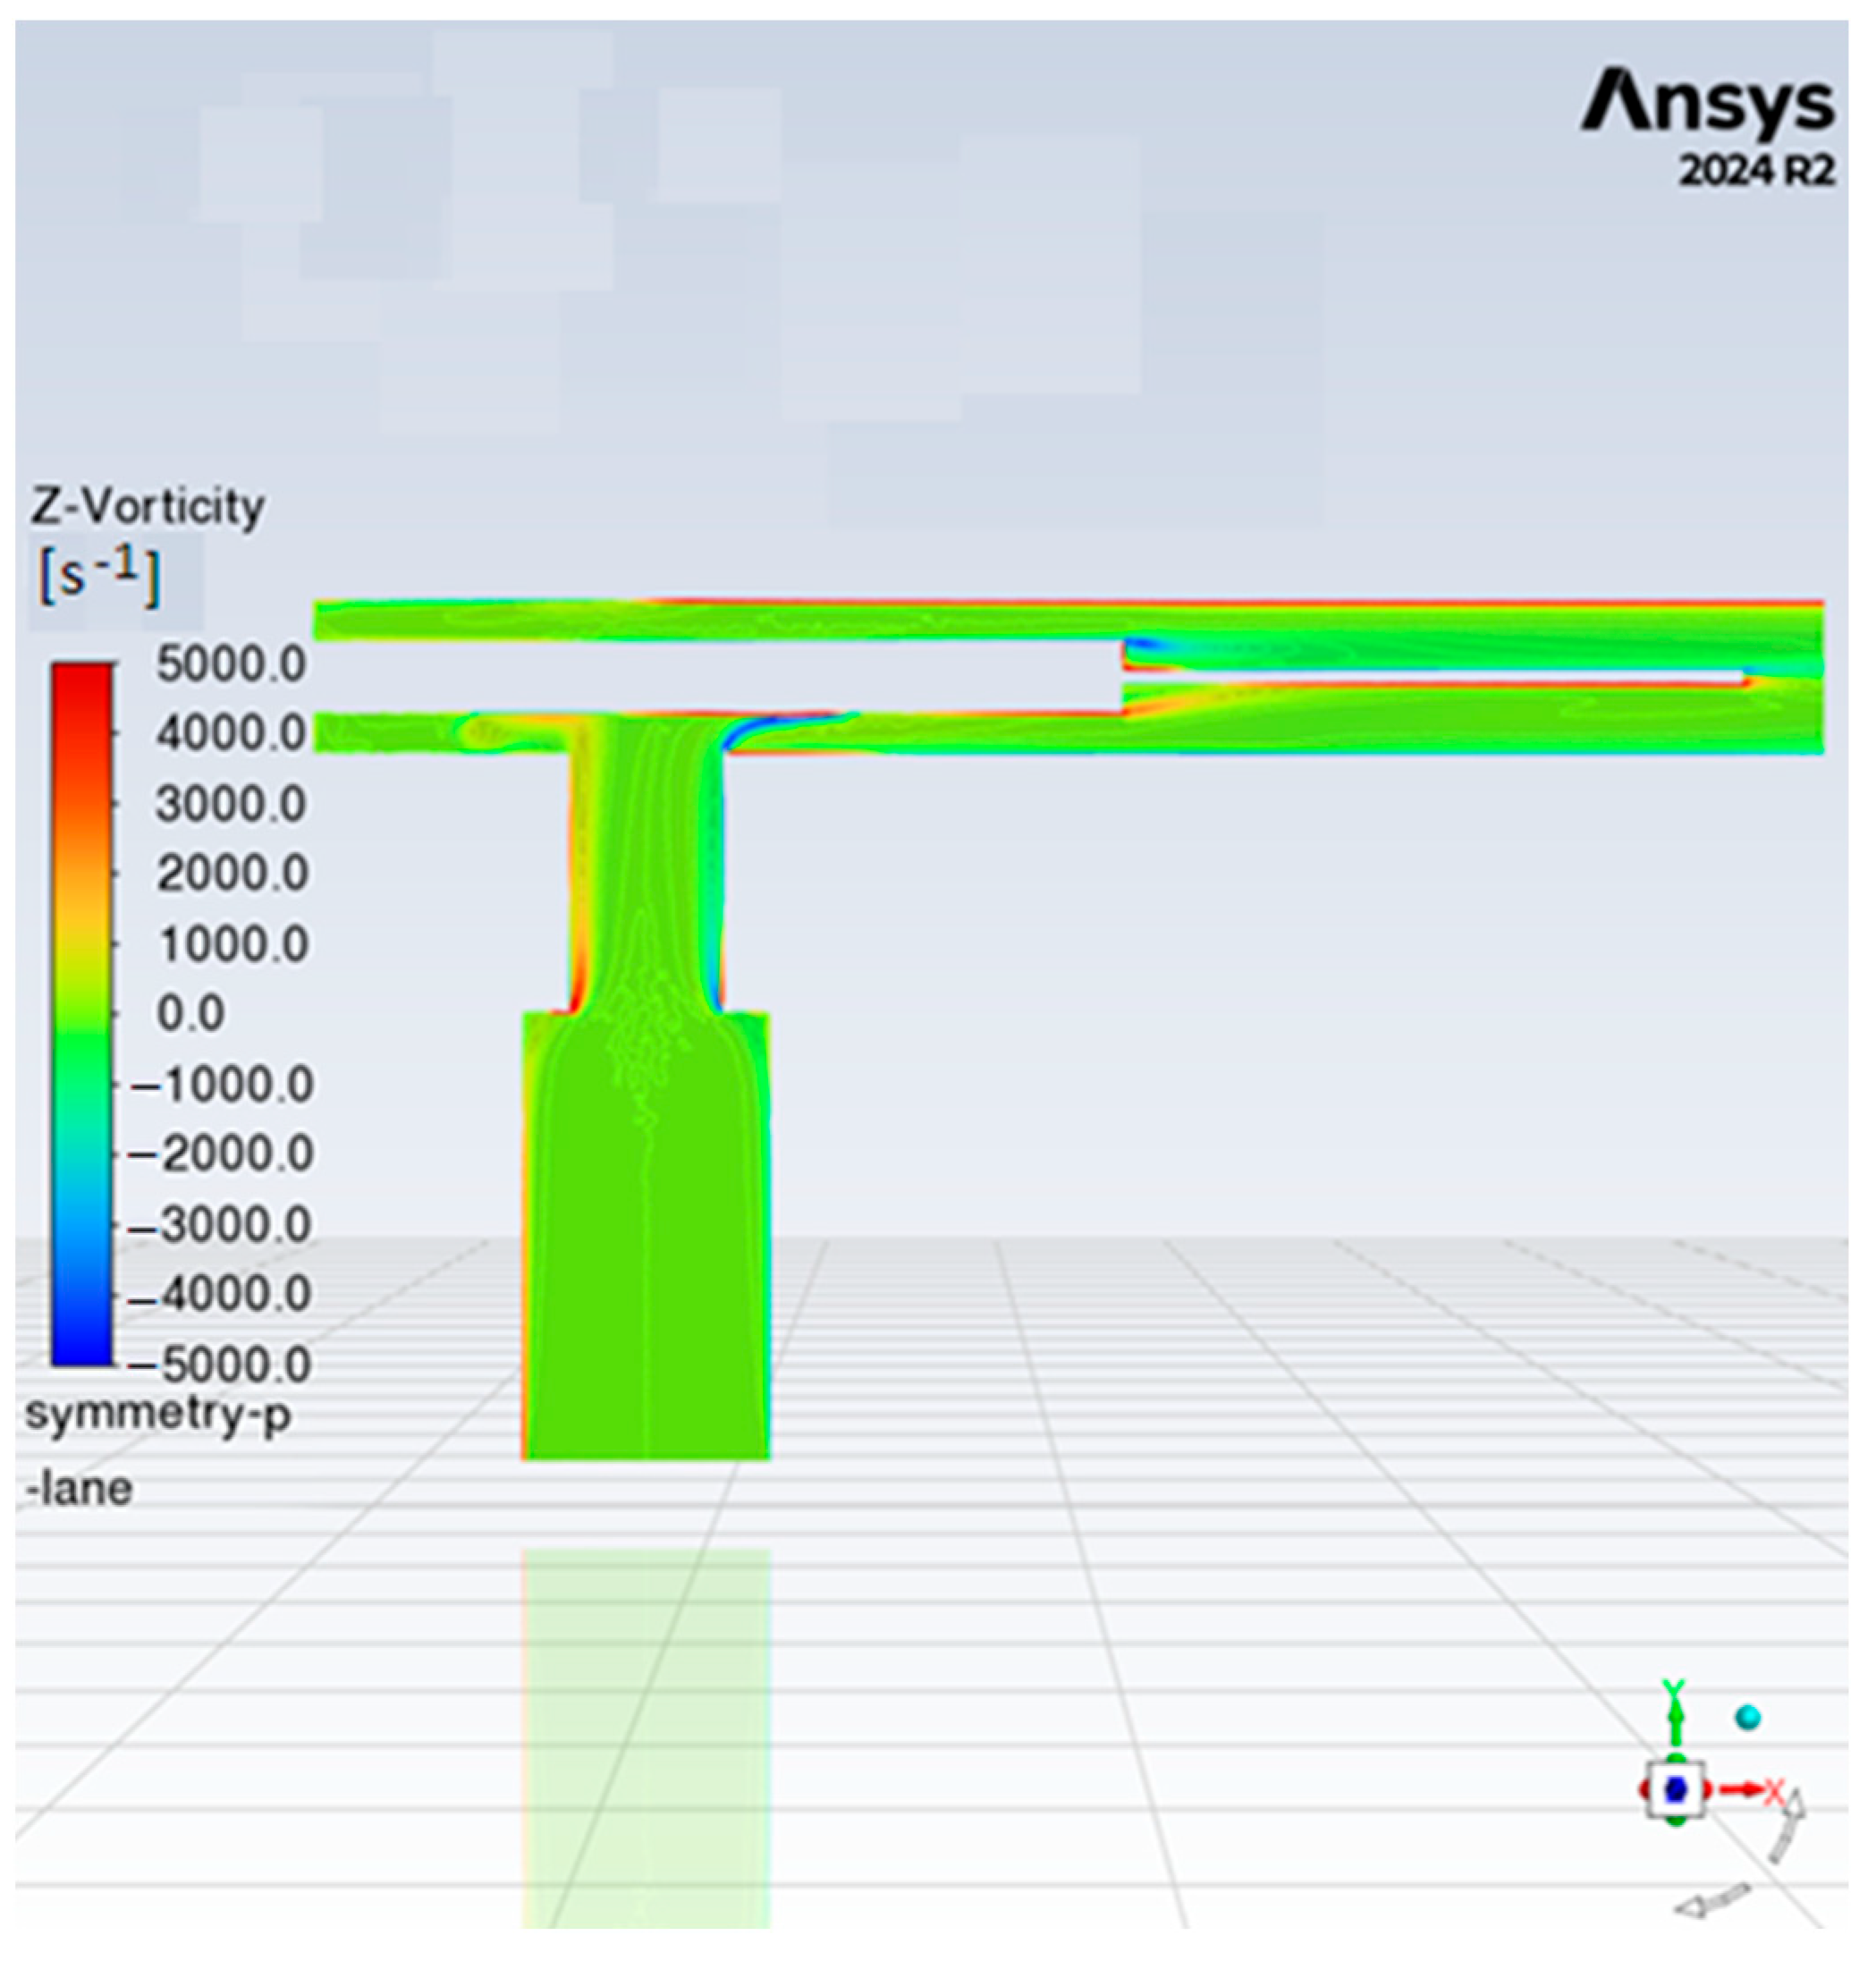Click the cyan isometric view sphere
Screen dimensions: 1876x1986
point(1748,1718)
